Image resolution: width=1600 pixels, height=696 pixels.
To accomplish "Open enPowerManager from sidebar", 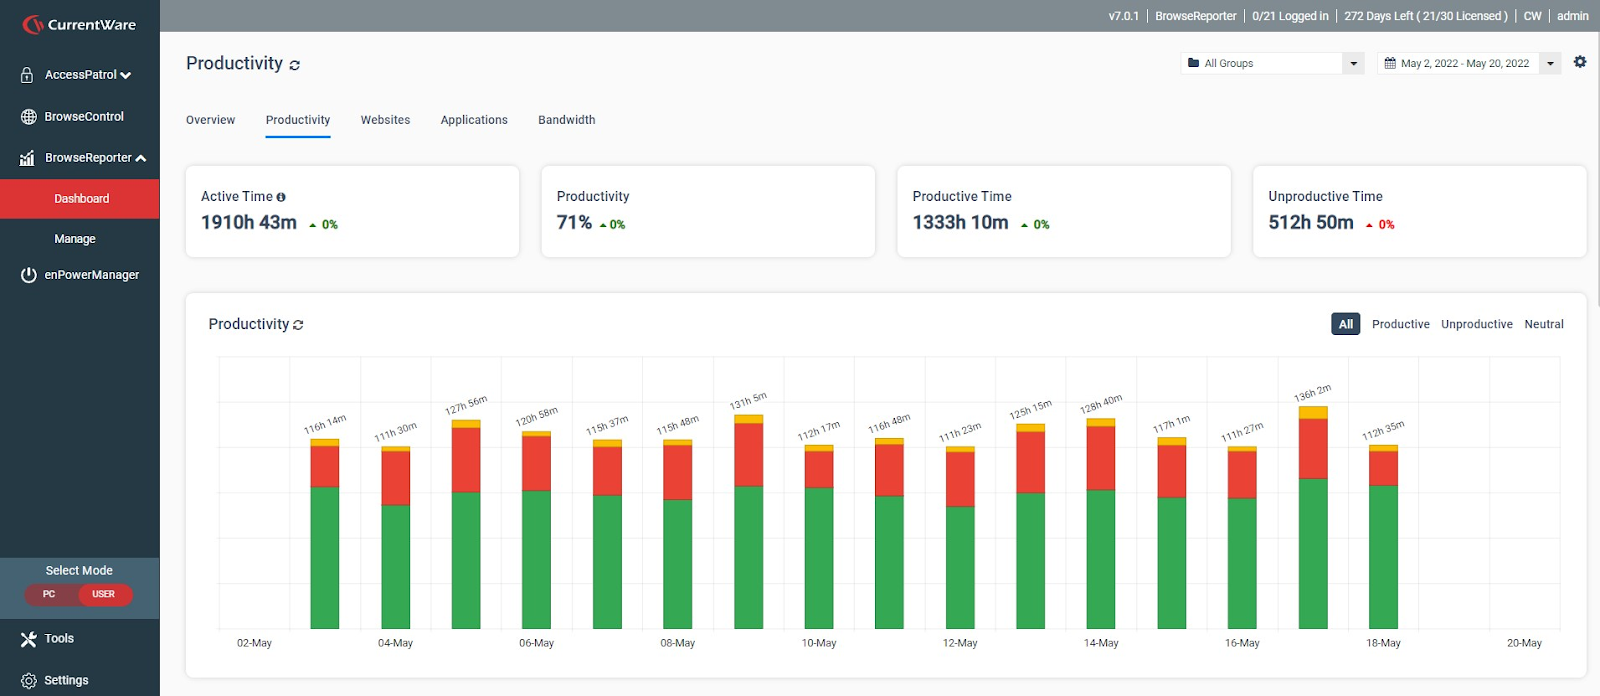I will click(91, 275).
